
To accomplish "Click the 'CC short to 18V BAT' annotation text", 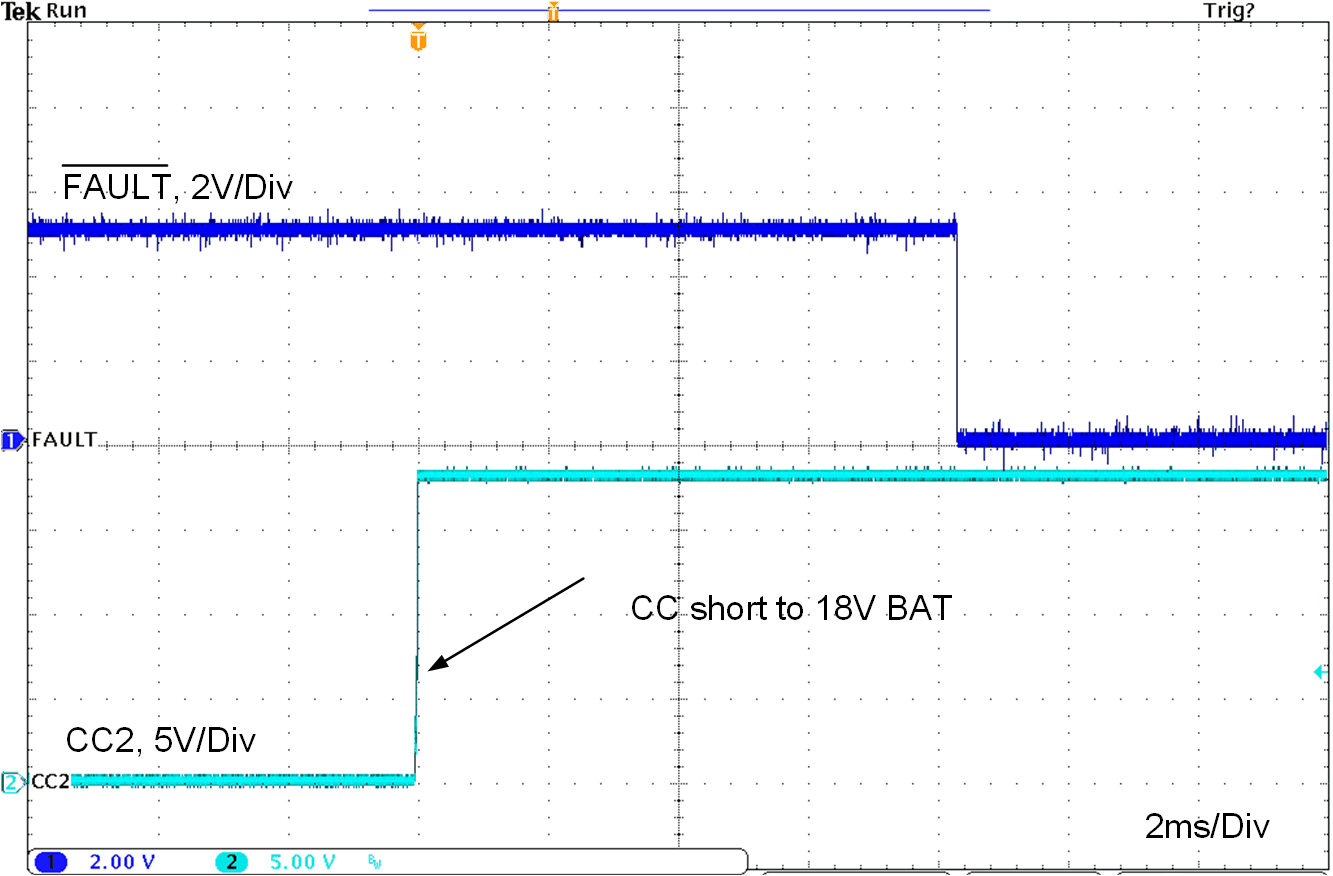I will point(790,608).
